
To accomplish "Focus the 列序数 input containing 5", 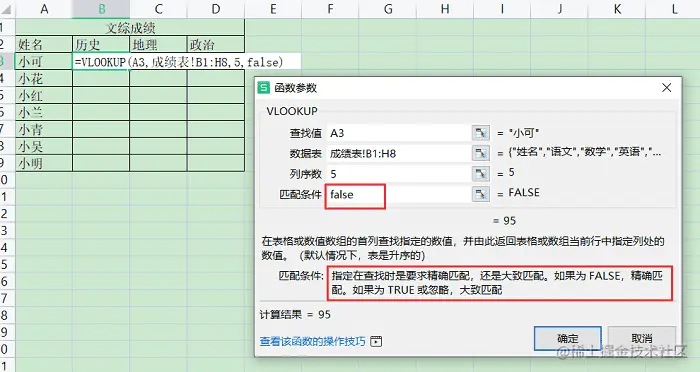I will tap(399, 173).
